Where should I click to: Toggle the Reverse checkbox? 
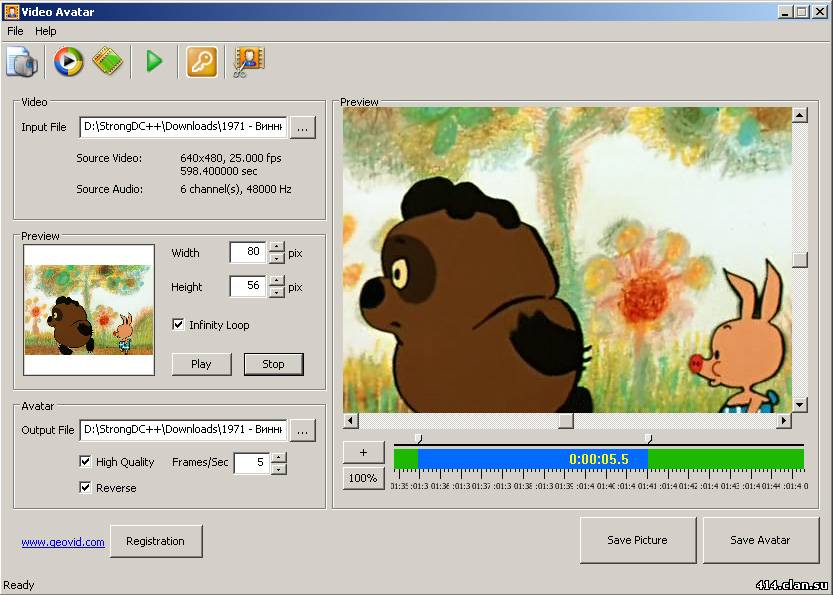click(85, 487)
